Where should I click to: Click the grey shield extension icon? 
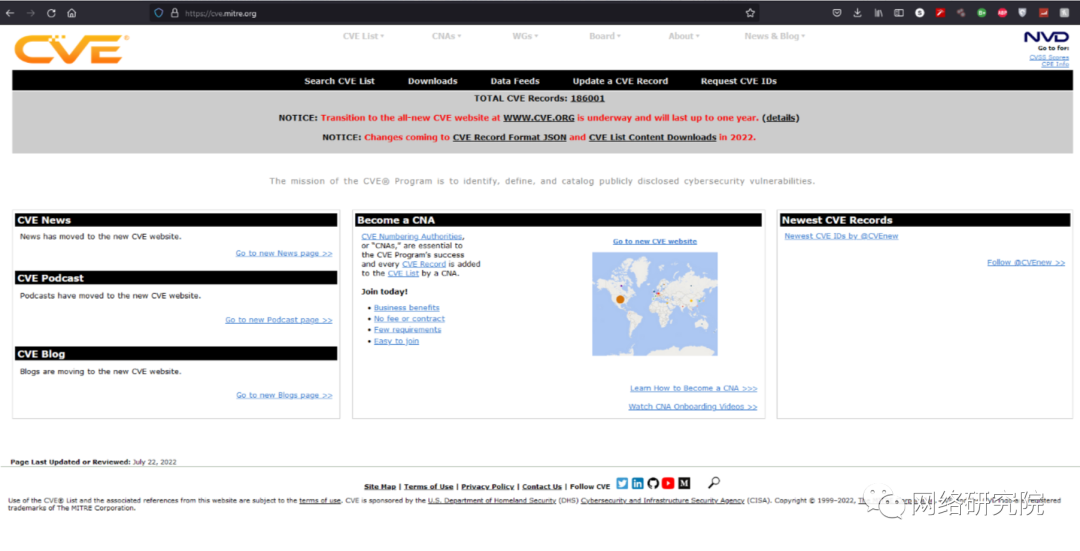click(x=1023, y=13)
